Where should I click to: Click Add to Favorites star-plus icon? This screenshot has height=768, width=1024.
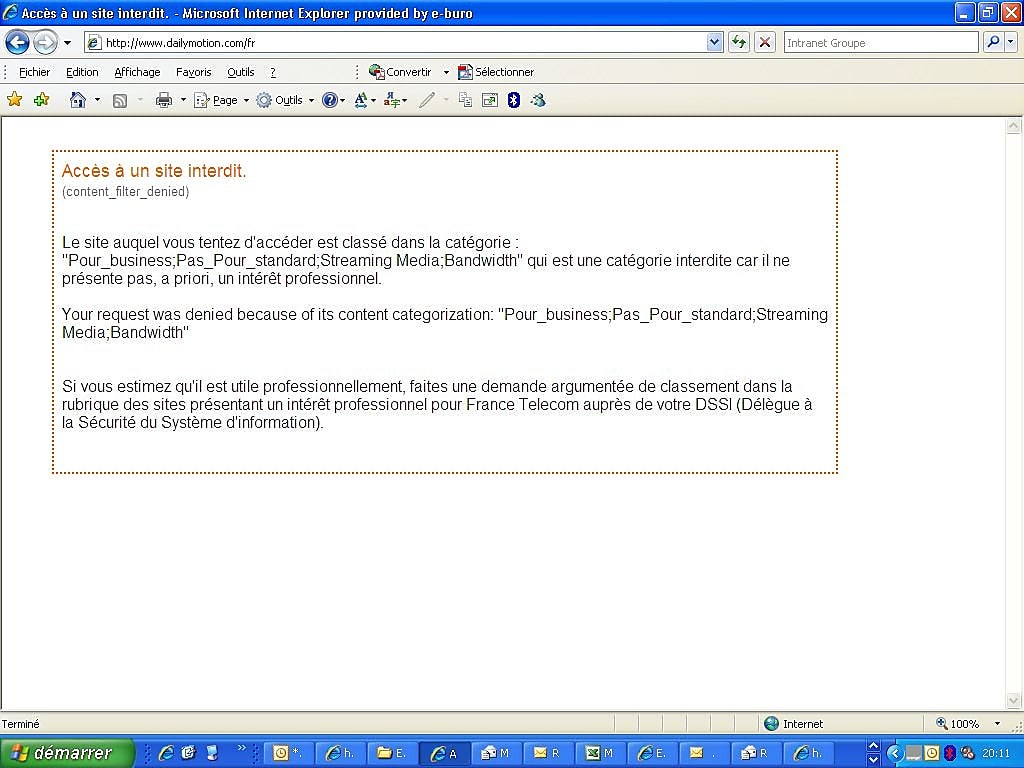pos(42,99)
